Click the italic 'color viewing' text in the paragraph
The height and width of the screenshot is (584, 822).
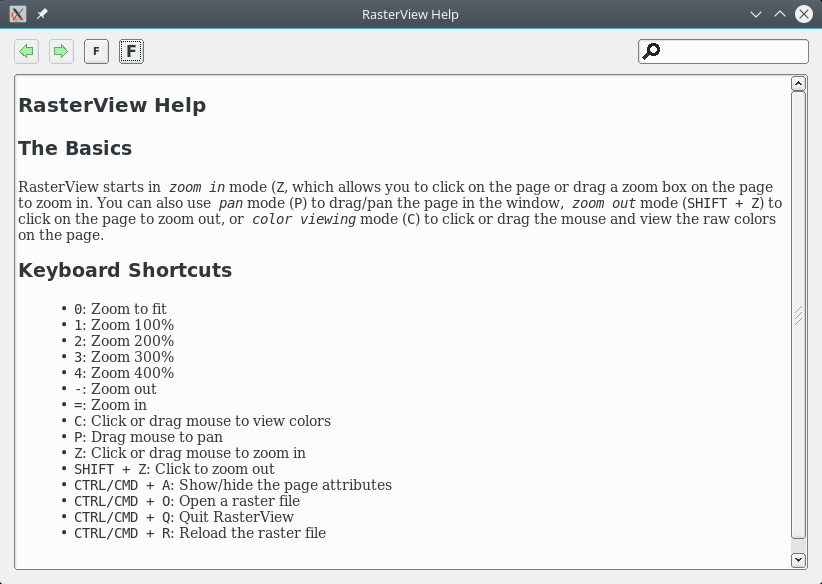coord(304,219)
